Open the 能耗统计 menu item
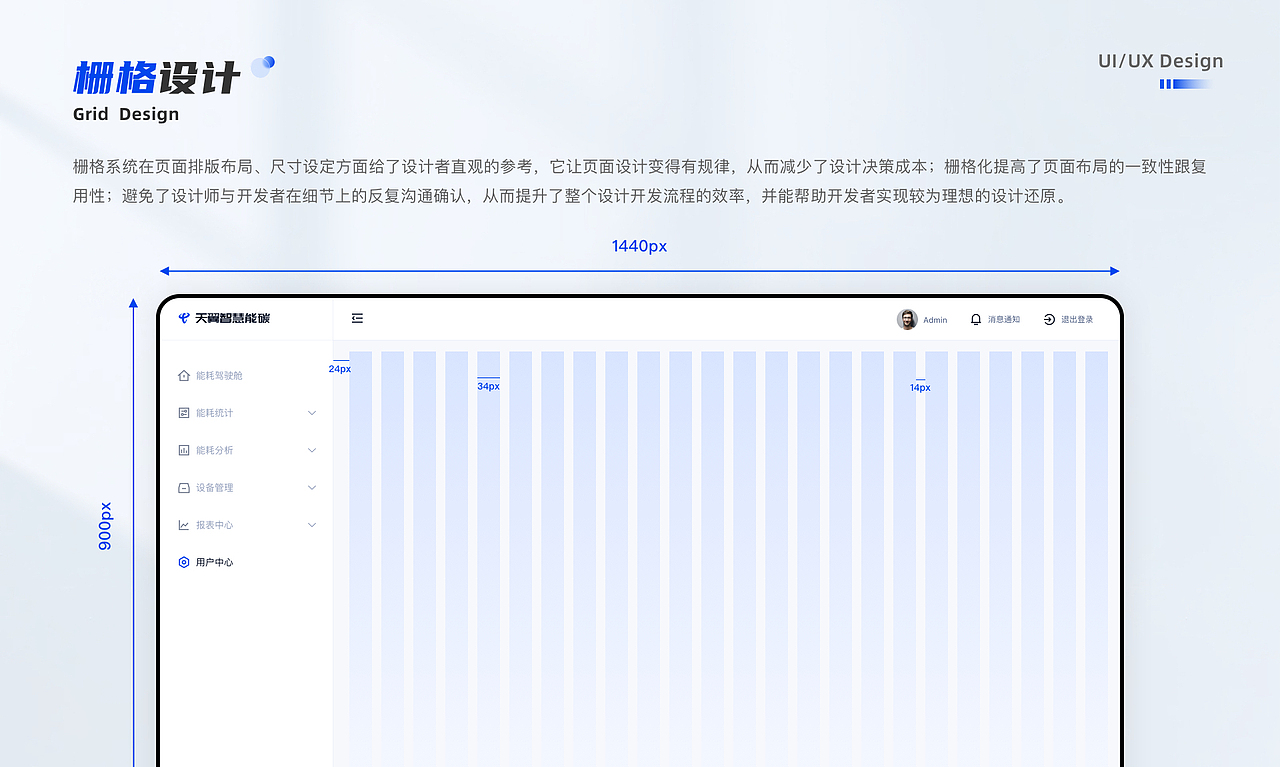Viewport: 1280px width, 767px height. click(x=214, y=413)
